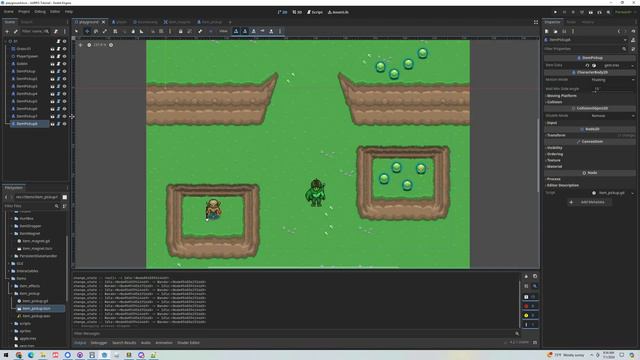Screen dimensions: 640x360
Task: Open the Help menu
Action: [69, 12]
